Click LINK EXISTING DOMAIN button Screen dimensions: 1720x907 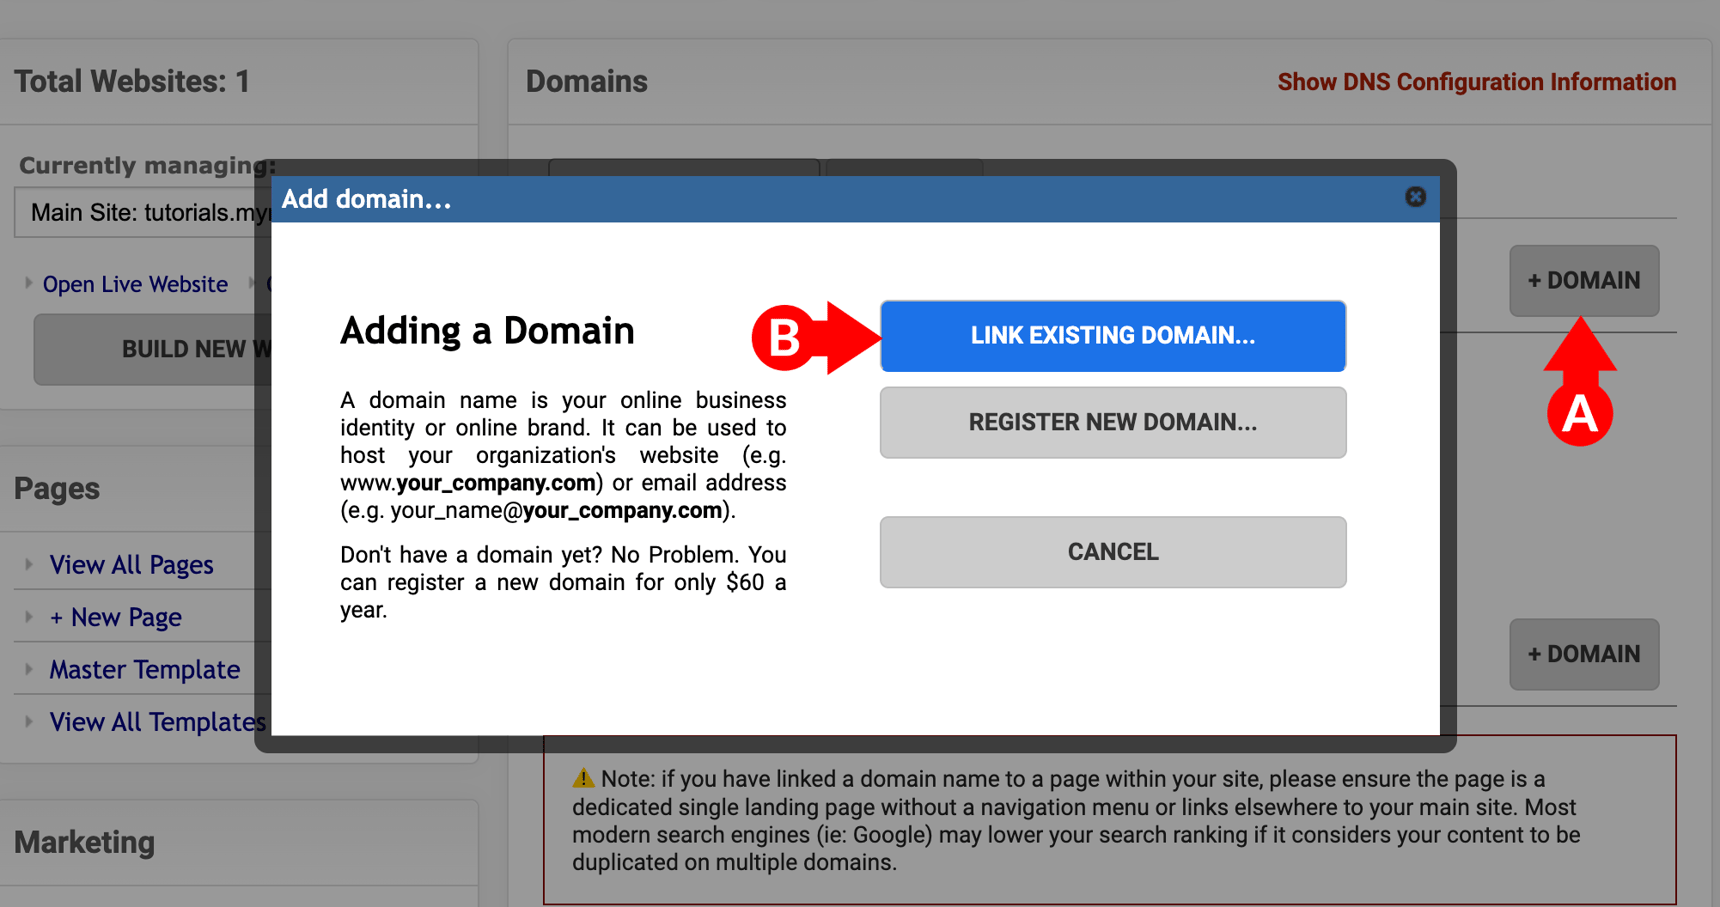1112,336
